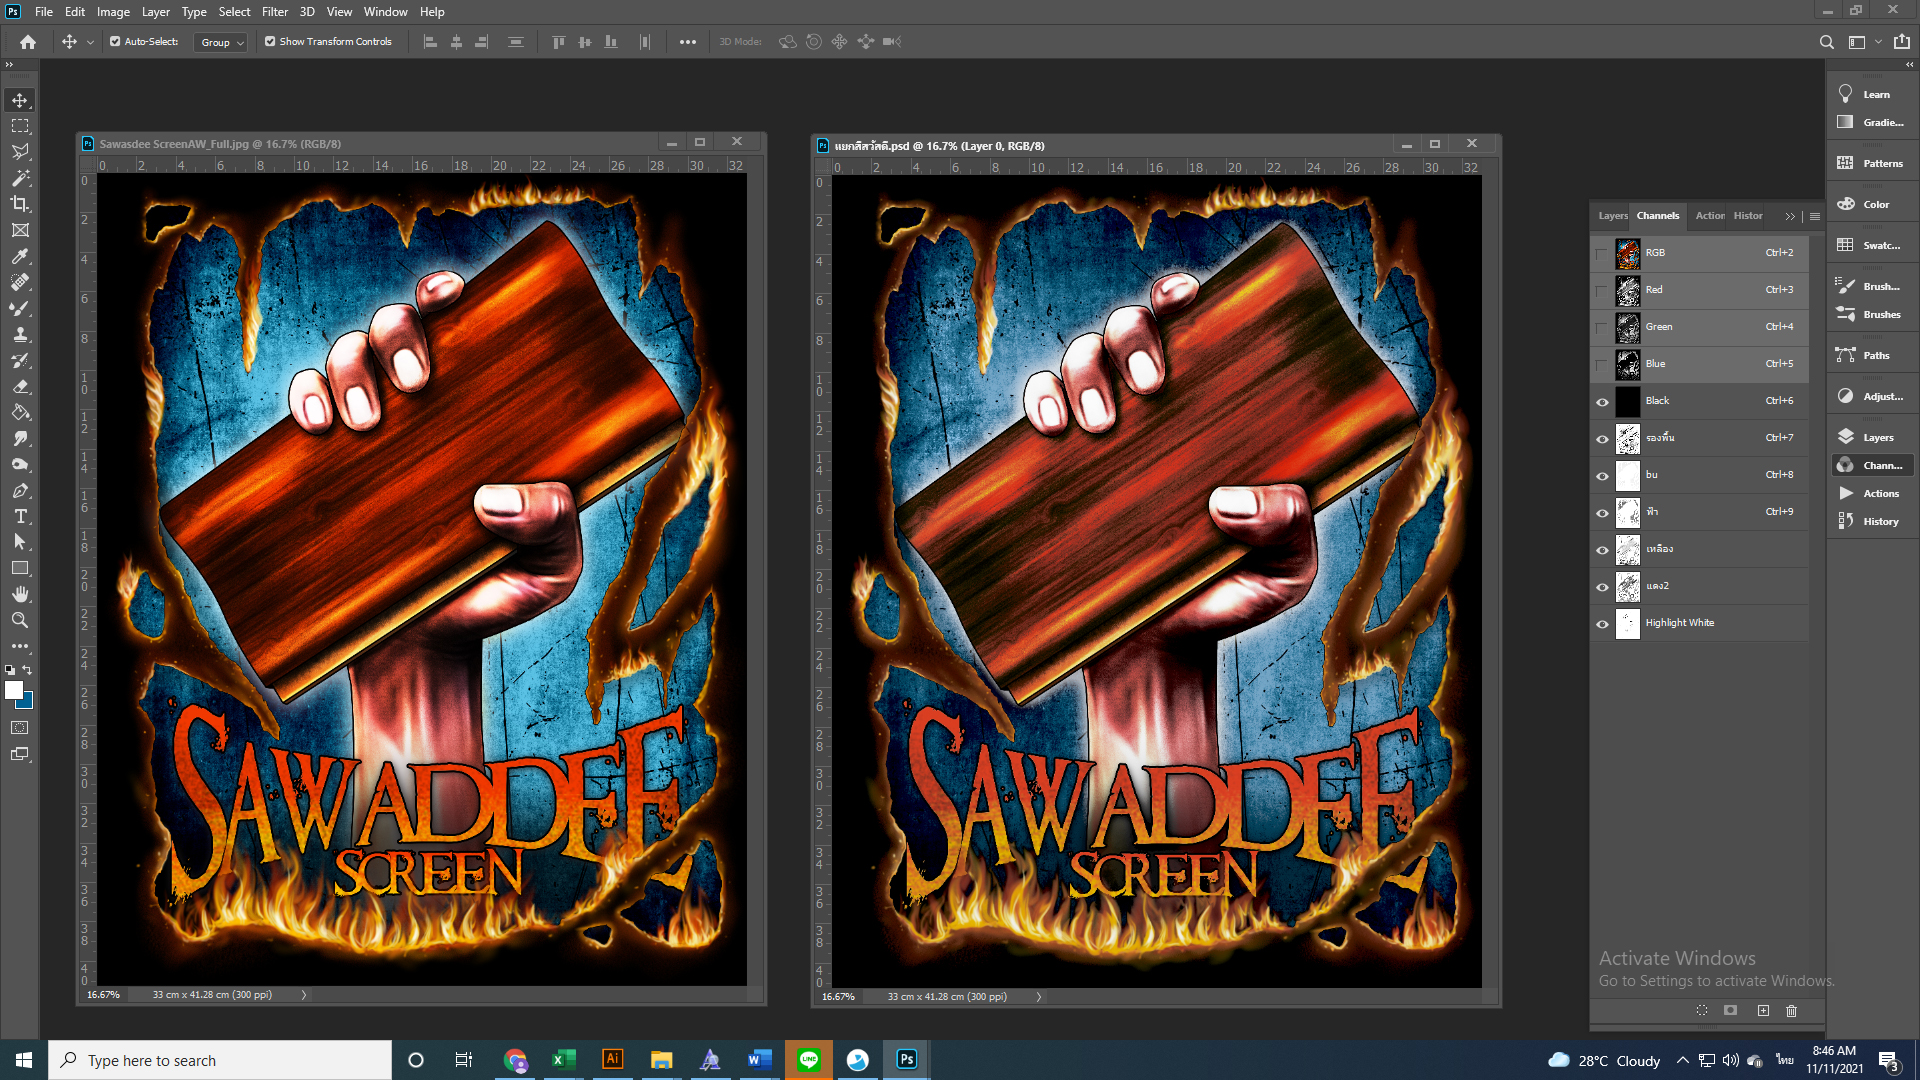The width and height of the screenshot is (1920, 1080).
Task: Select the Crop tool
Action: [x=20, y=204]
